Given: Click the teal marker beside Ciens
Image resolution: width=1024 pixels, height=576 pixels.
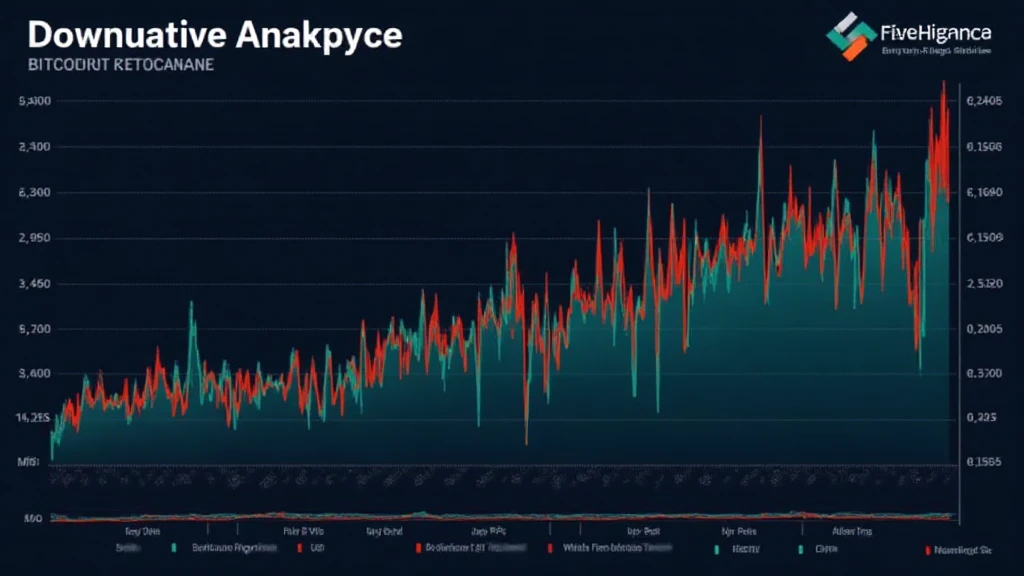Looking at the screenshot, I should (x=802, y=549).
